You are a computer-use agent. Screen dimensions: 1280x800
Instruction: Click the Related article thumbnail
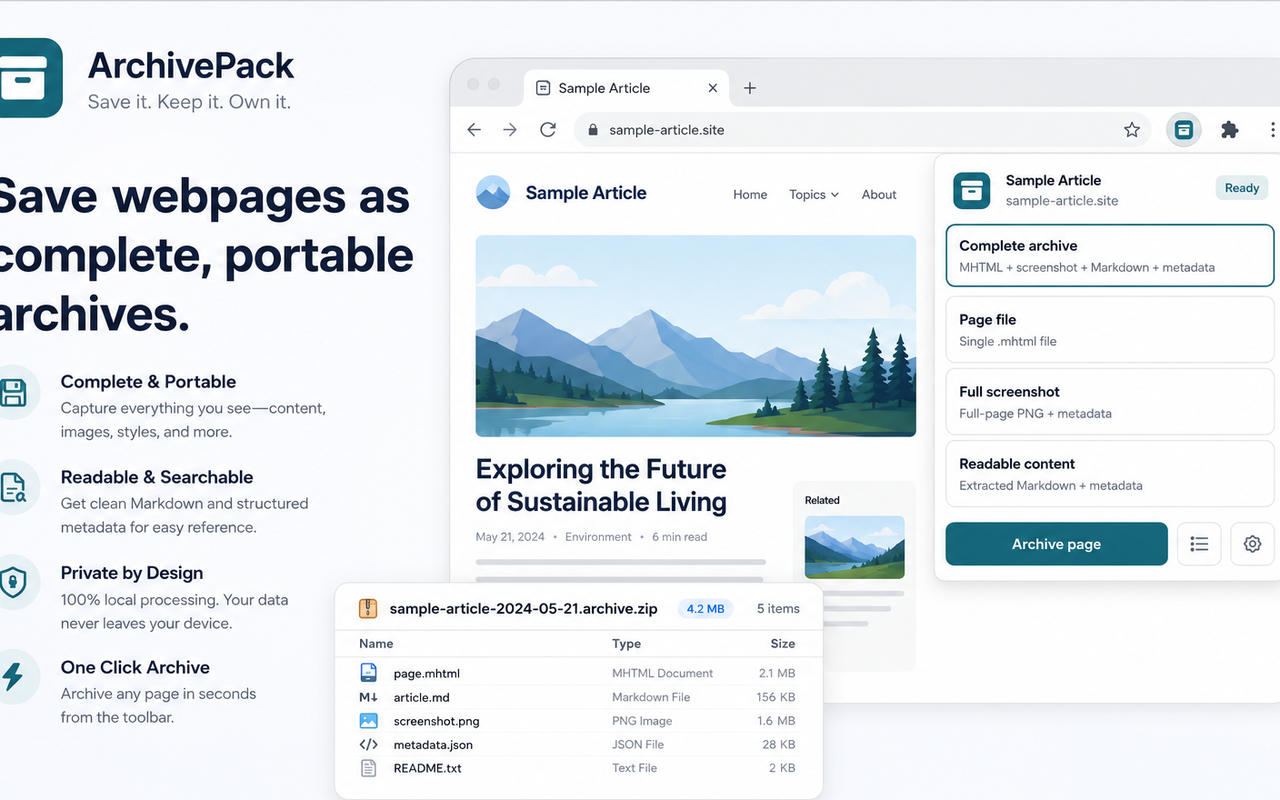coord(854,547)
